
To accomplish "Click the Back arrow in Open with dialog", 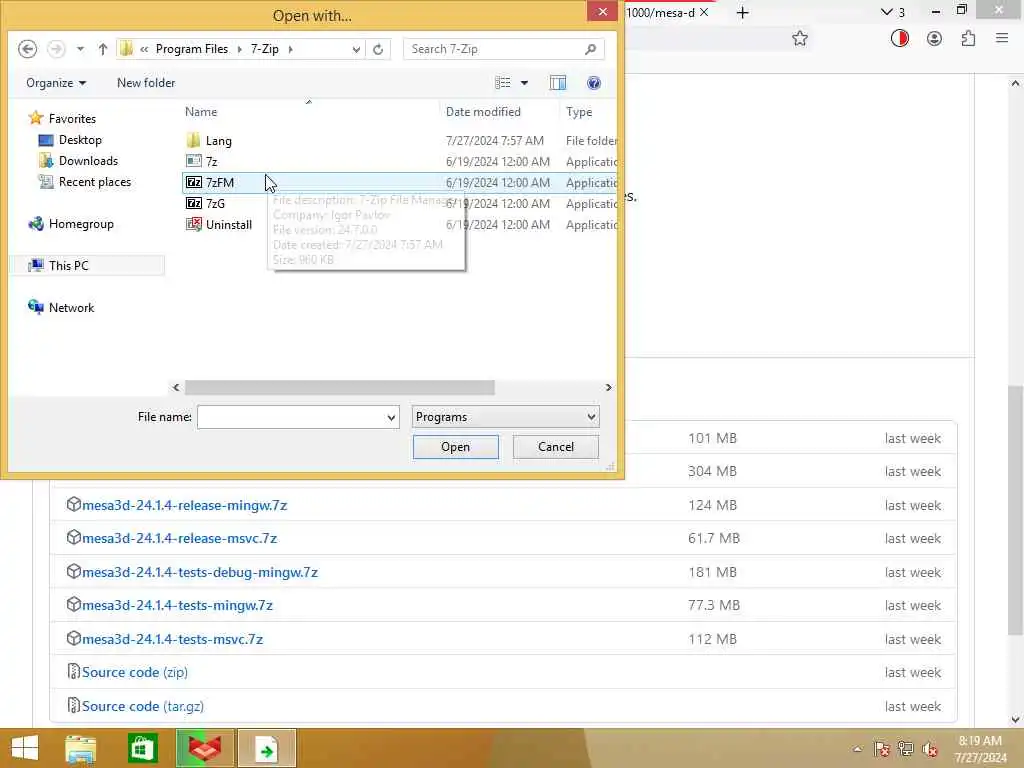I will coord(27,49).
